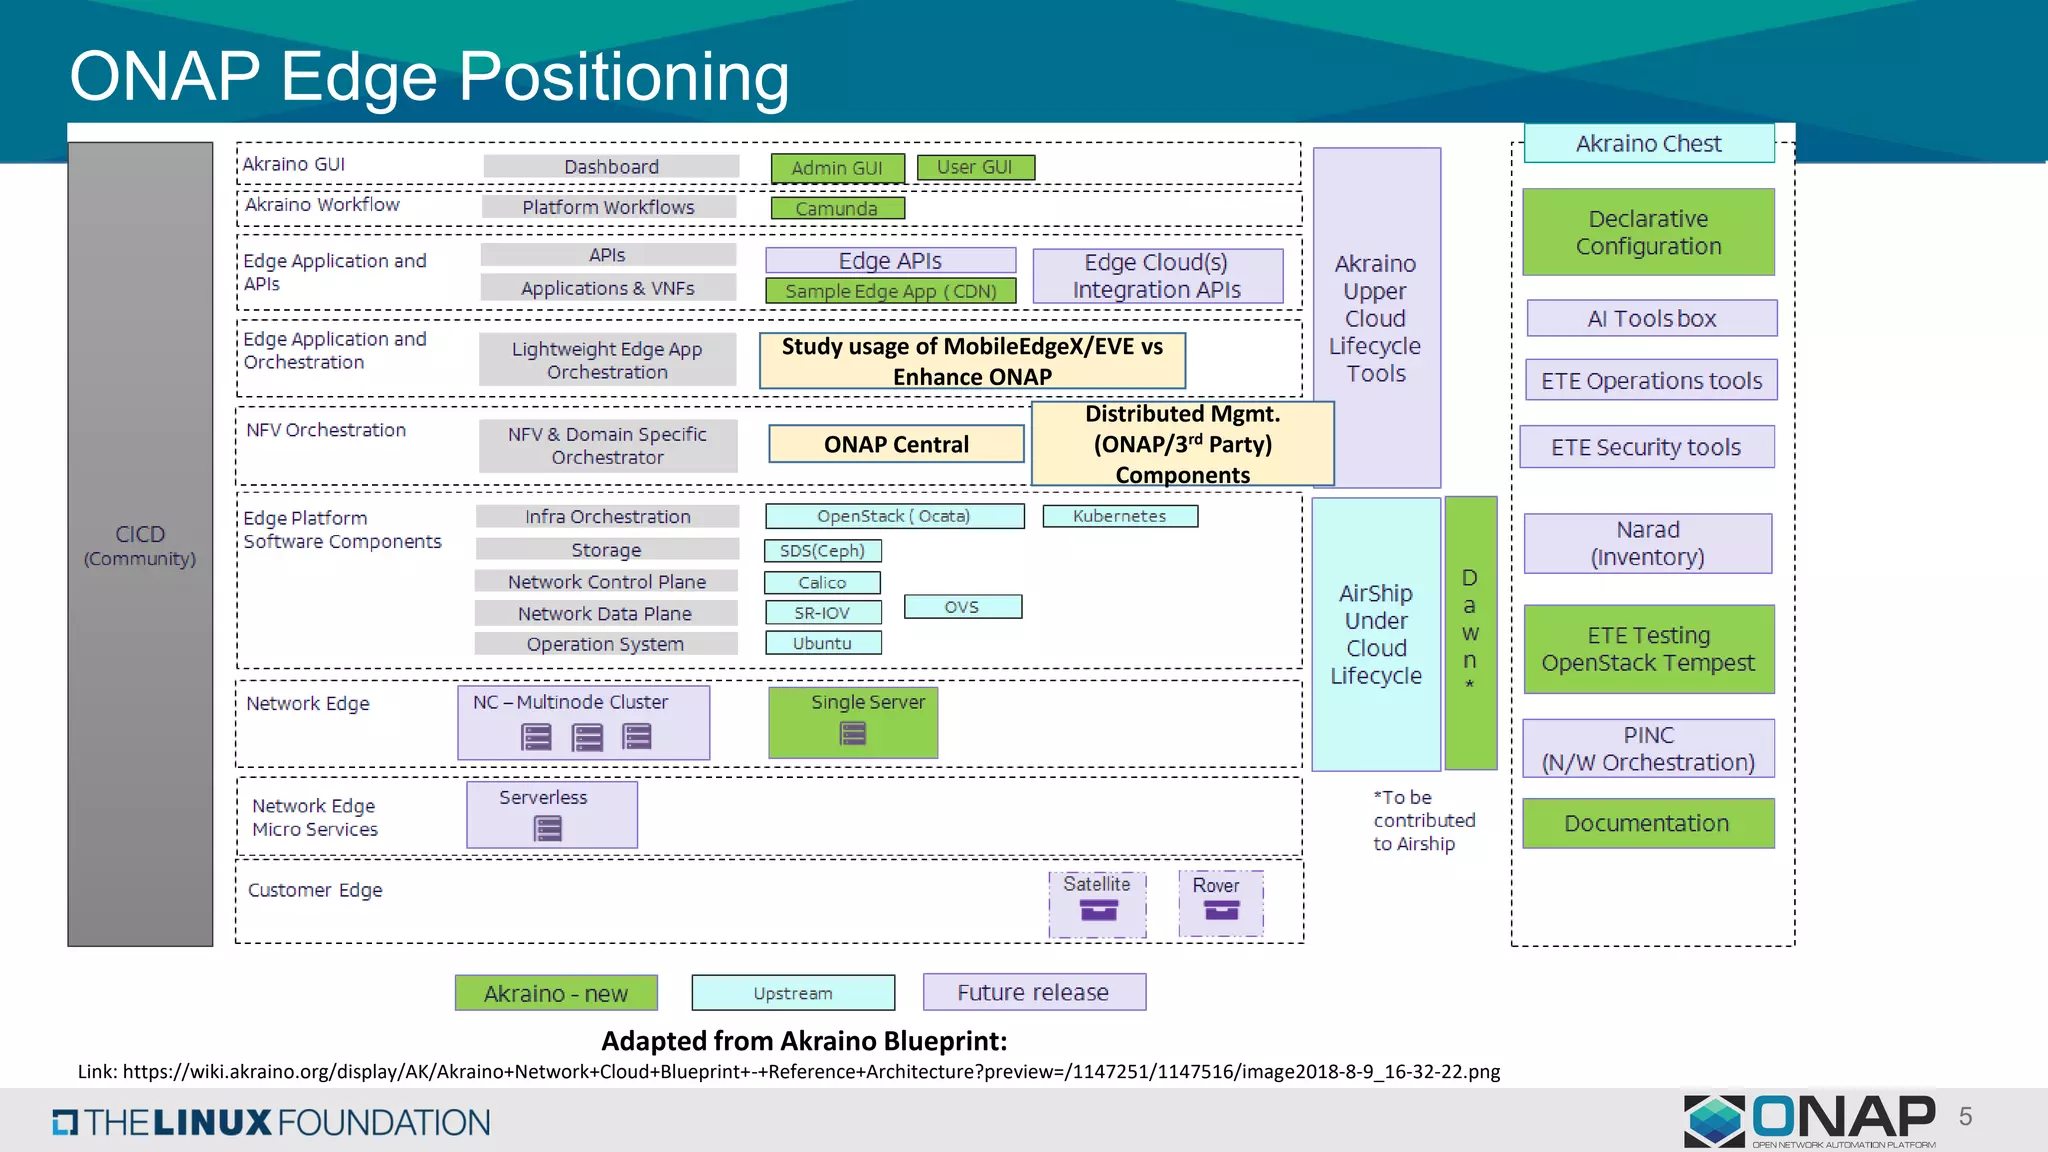Click the Future release legend box
2048x1152 pixels.
(1034, 992)
